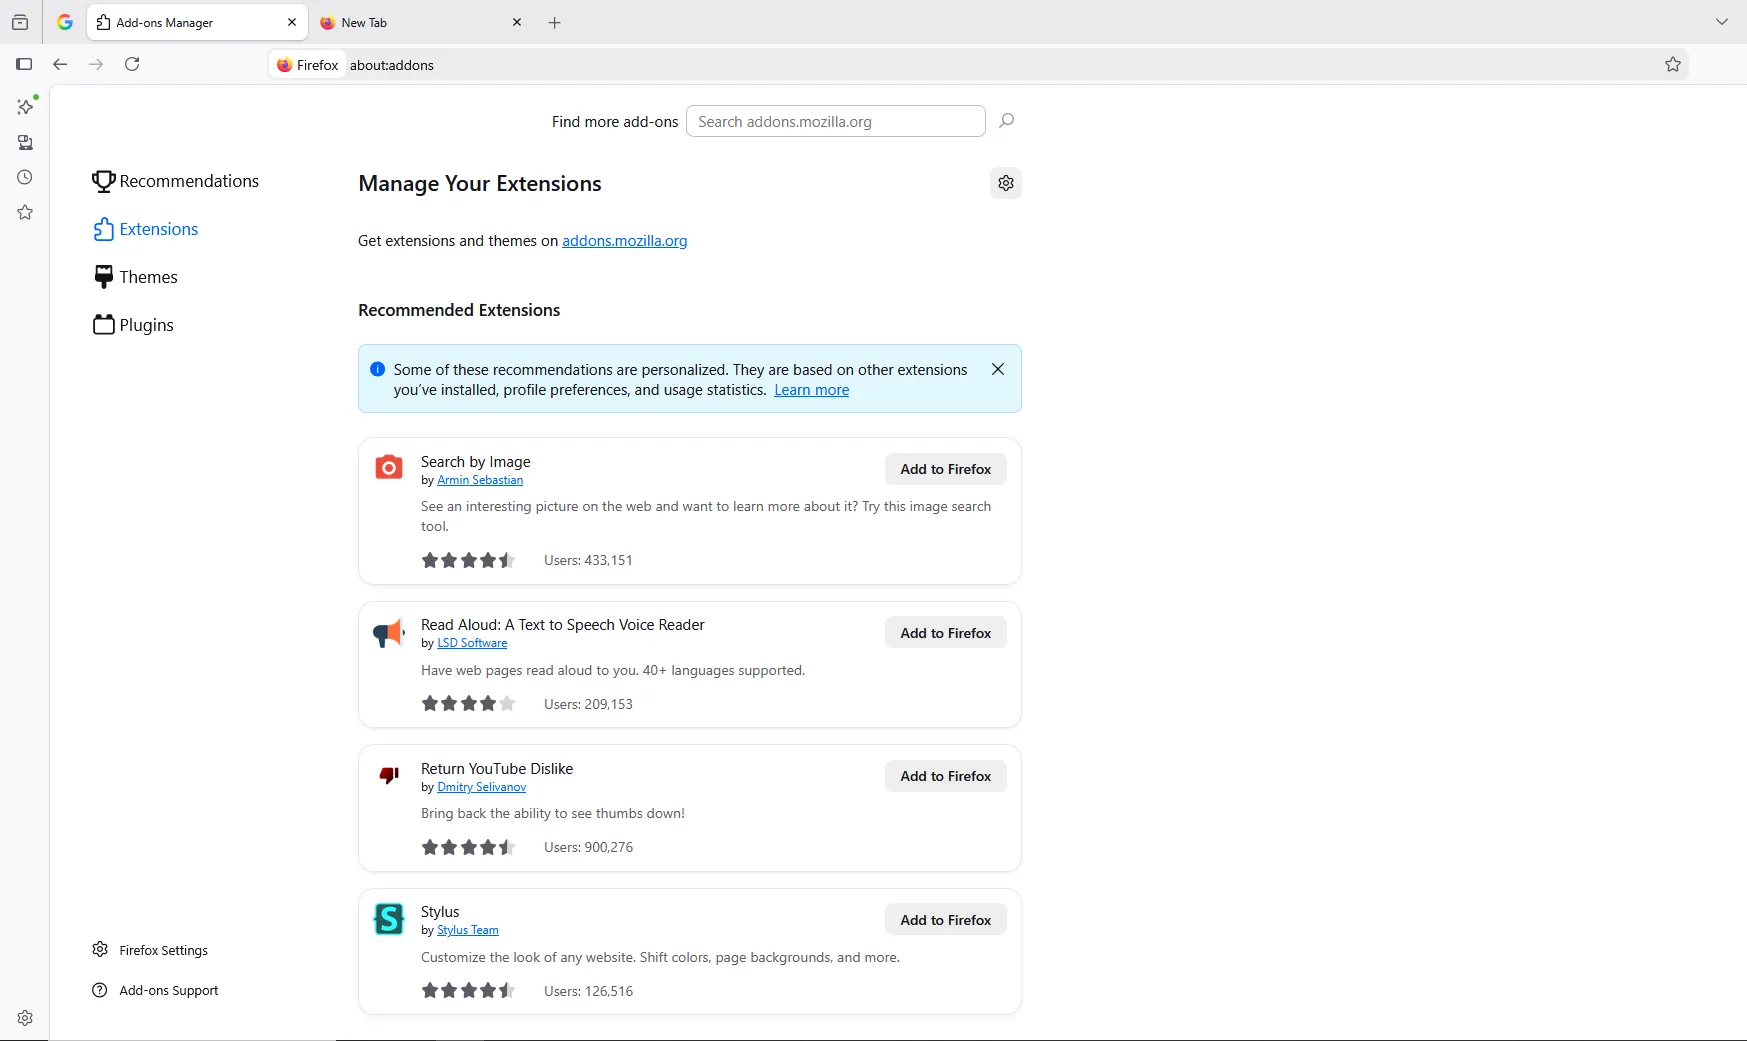Click the magnifier search submit icon
Screen dimensions: 1747x1041
point(1007,121)
